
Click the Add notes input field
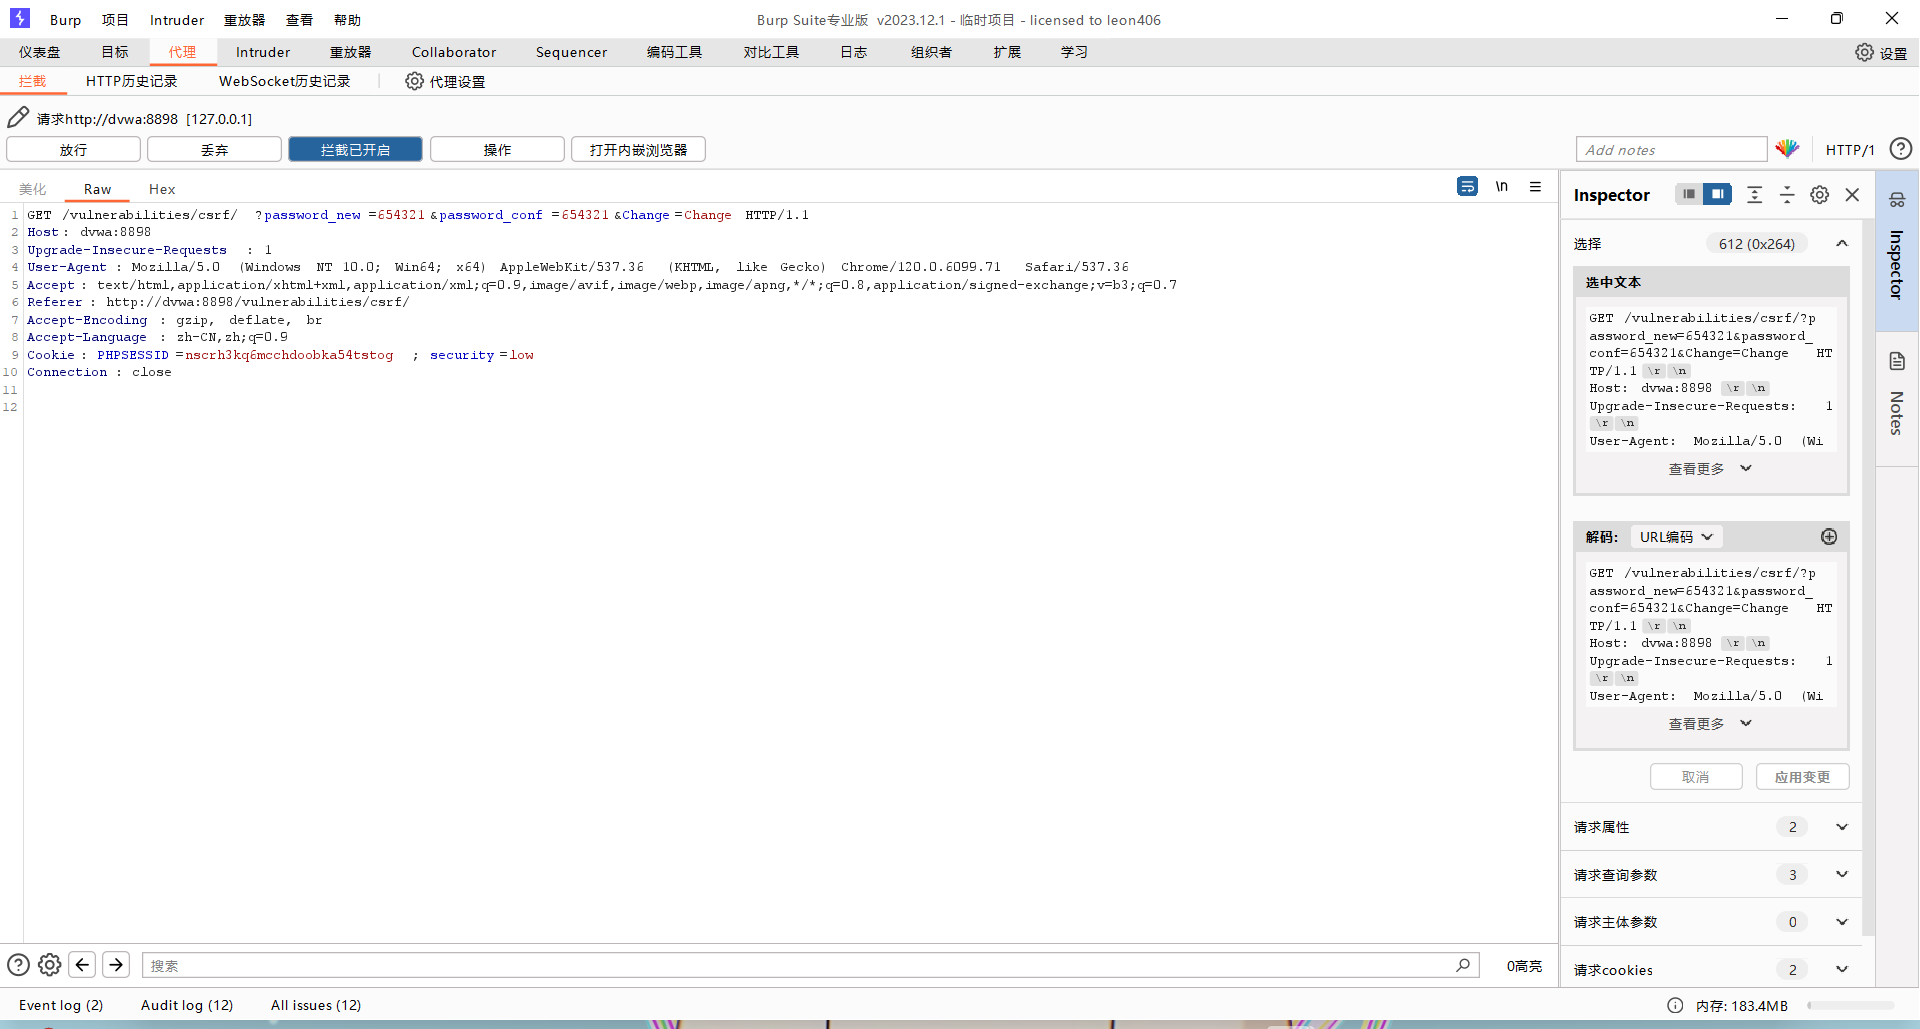pyautogui.click(x=1671, y=149)
